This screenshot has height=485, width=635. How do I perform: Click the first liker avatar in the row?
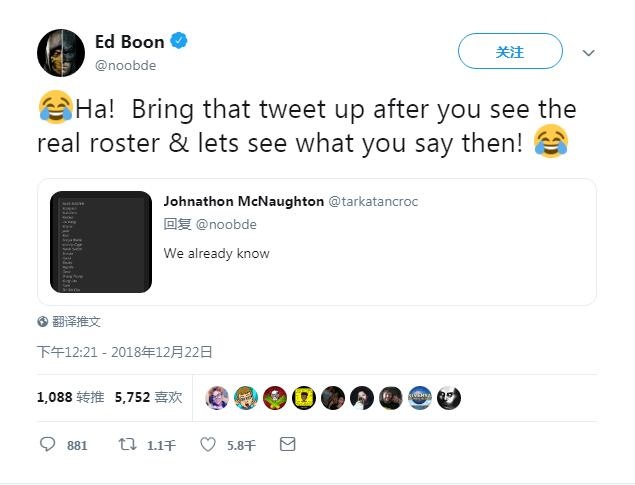[217, 398]
